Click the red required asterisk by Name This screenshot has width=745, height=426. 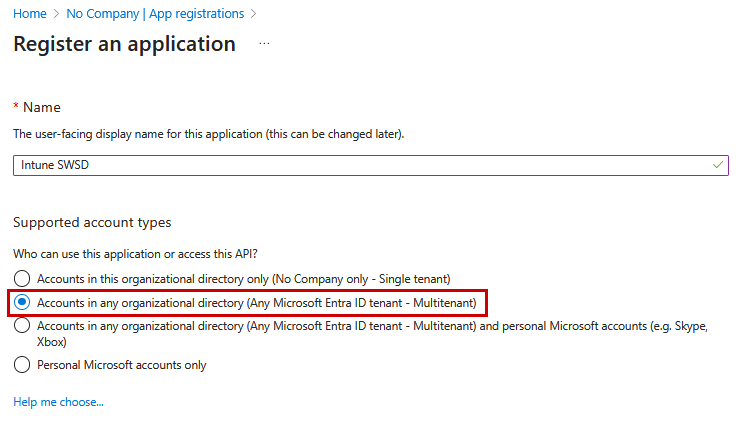(16, 105)
